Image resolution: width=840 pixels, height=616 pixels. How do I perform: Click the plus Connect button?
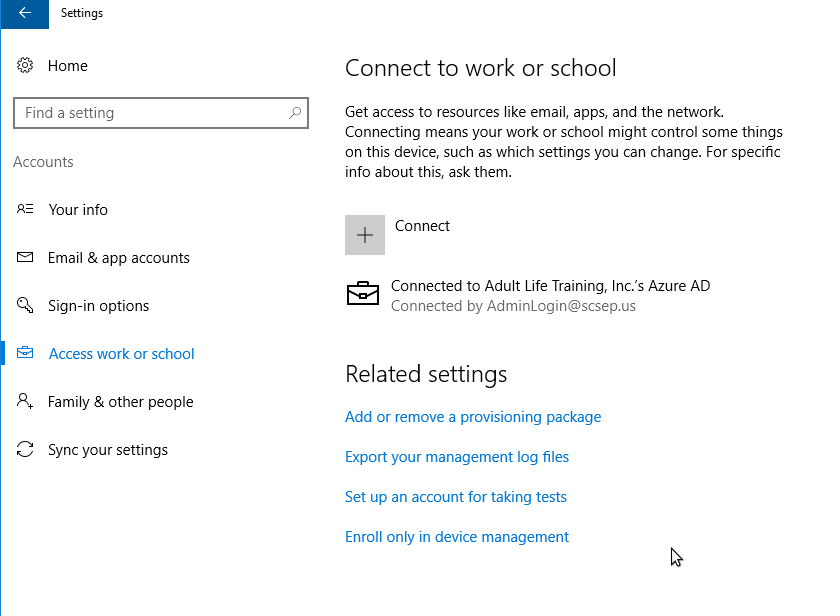point(365,235)
